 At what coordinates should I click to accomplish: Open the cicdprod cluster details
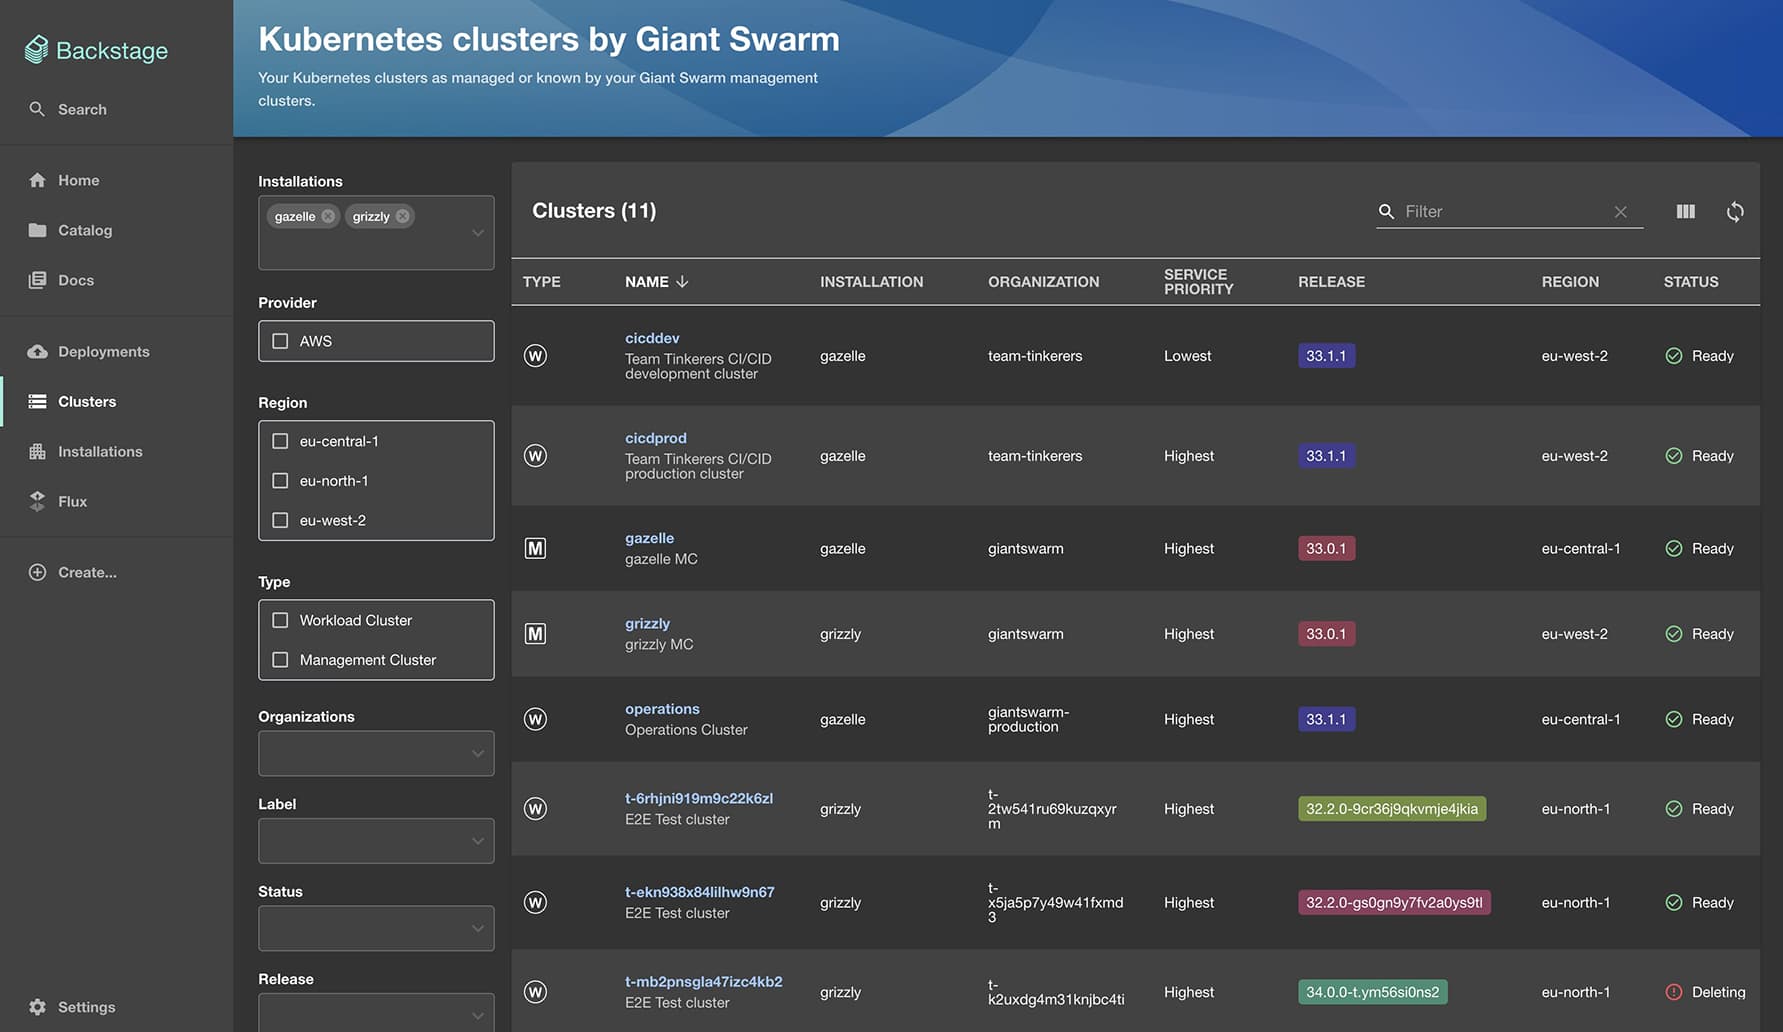pos(655,437)
